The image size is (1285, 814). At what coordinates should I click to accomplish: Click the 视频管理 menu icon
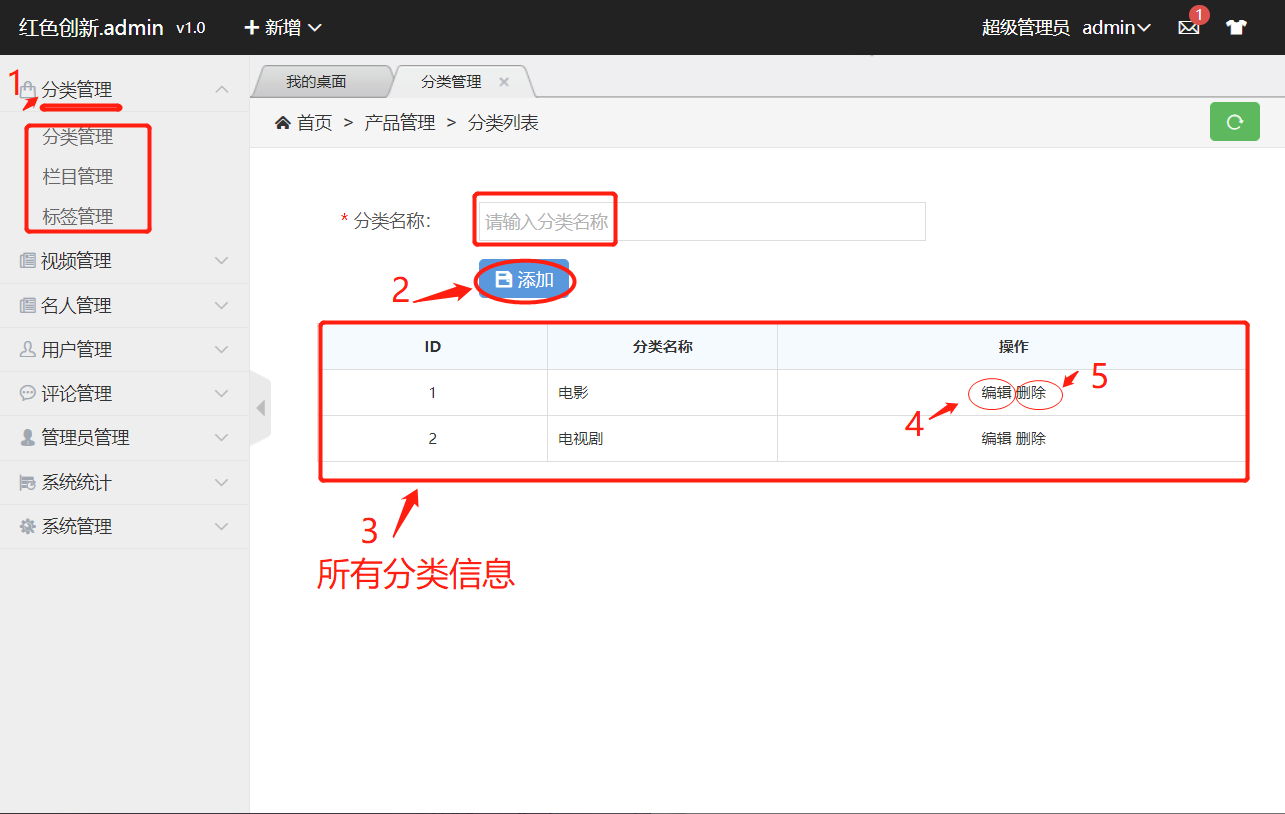(28, 261)
